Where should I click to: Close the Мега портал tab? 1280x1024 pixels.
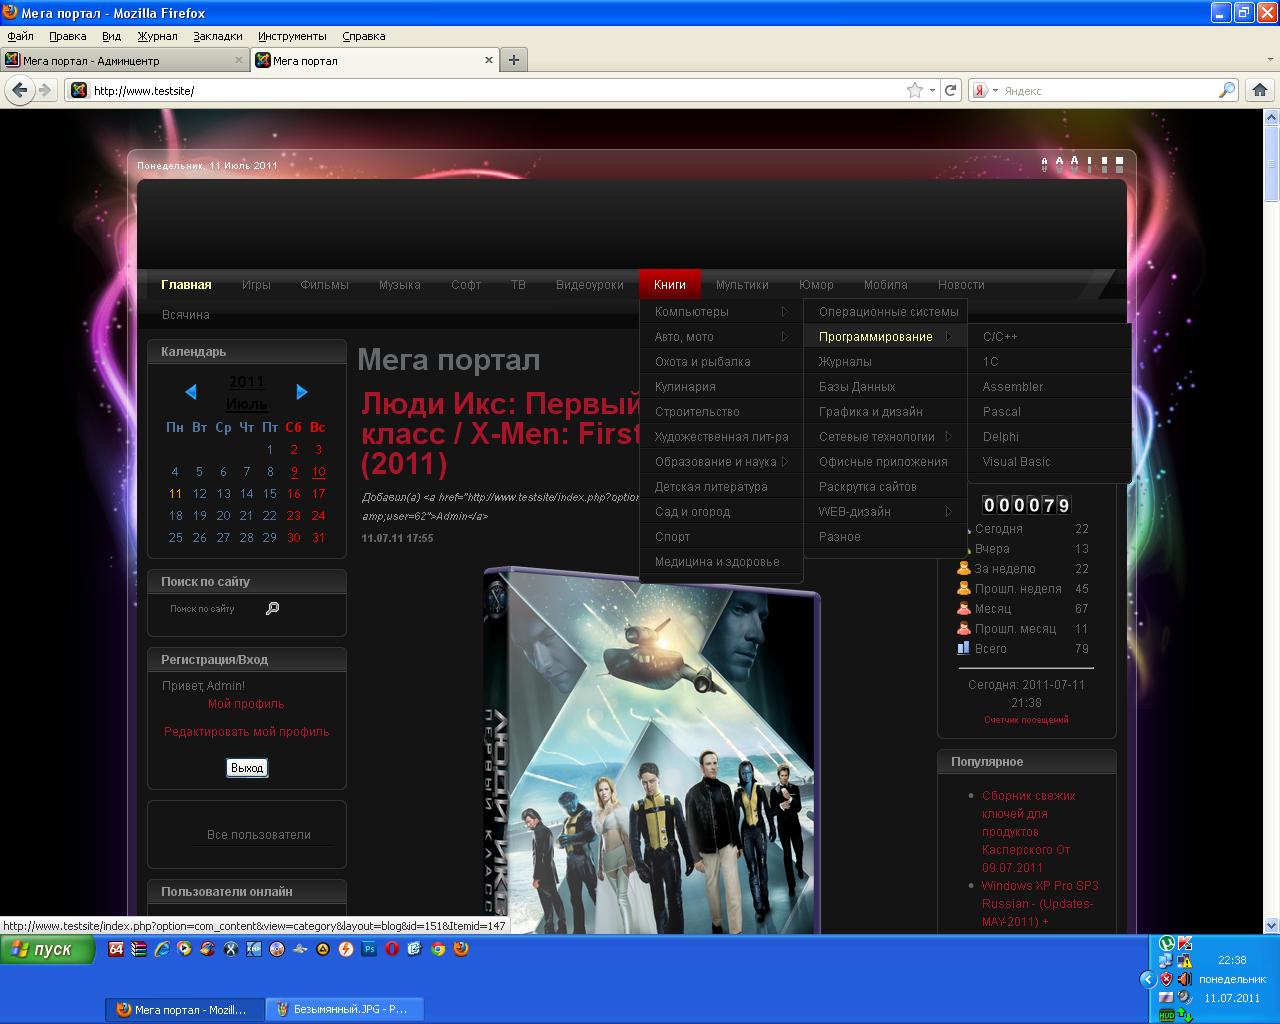click(x=489, y=60)
